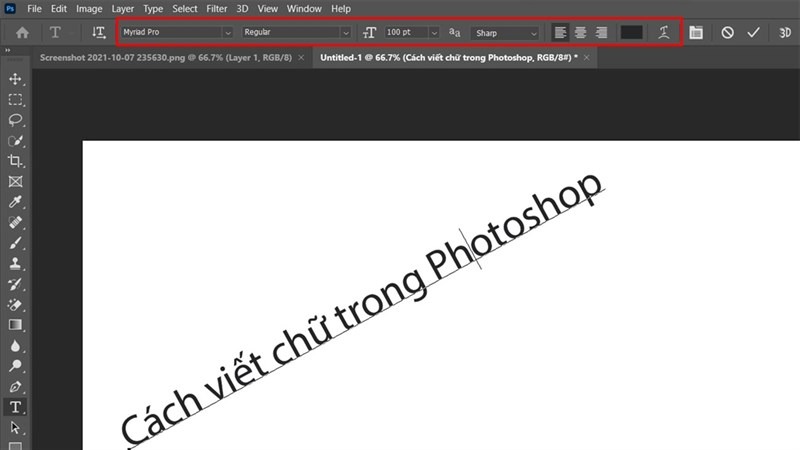The image size is (800, 450).
Task: Open the Window menu
Action: point(304,9)
